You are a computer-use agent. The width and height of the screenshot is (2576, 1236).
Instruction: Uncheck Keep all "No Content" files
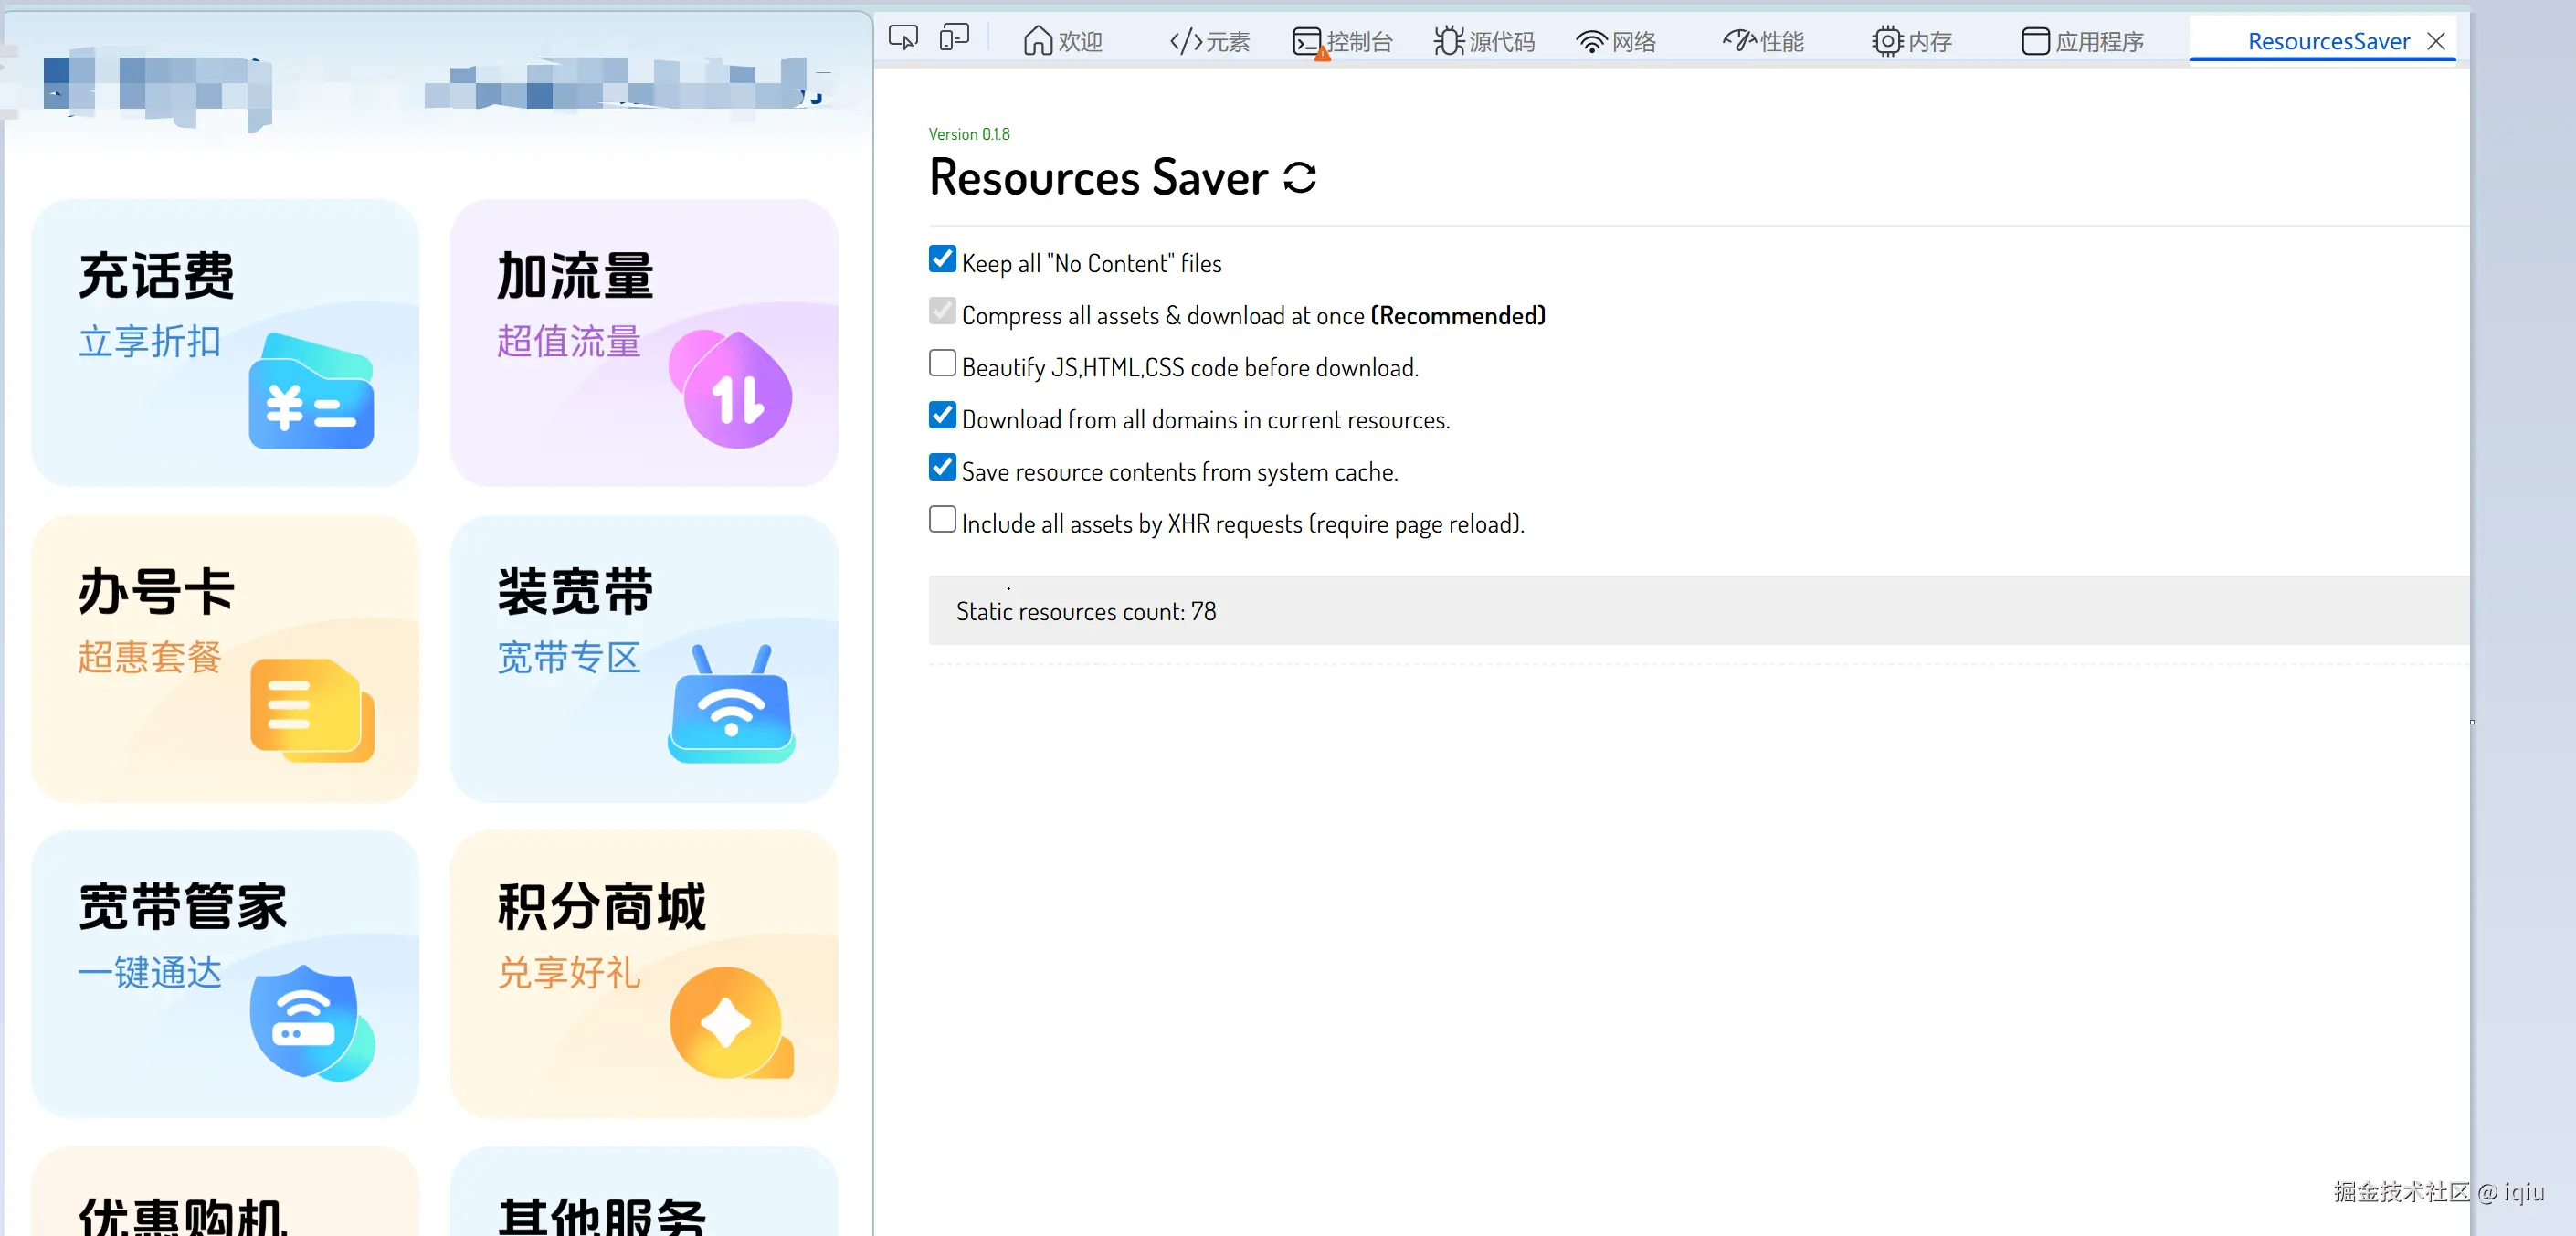942,260
